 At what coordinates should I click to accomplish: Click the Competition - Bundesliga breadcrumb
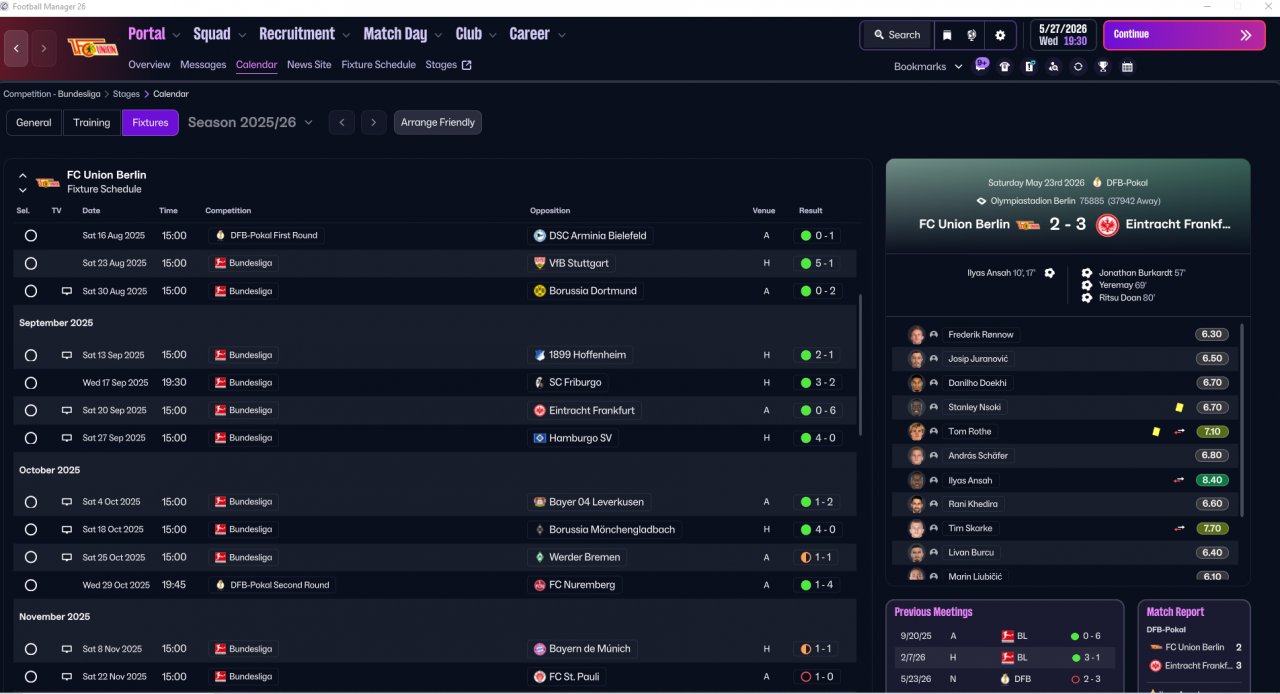[x=52, y=94]
